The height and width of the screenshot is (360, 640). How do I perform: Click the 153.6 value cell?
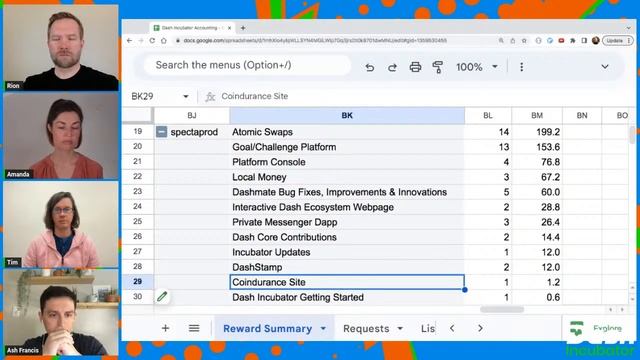pyautogui.click(x=537, y=147)
